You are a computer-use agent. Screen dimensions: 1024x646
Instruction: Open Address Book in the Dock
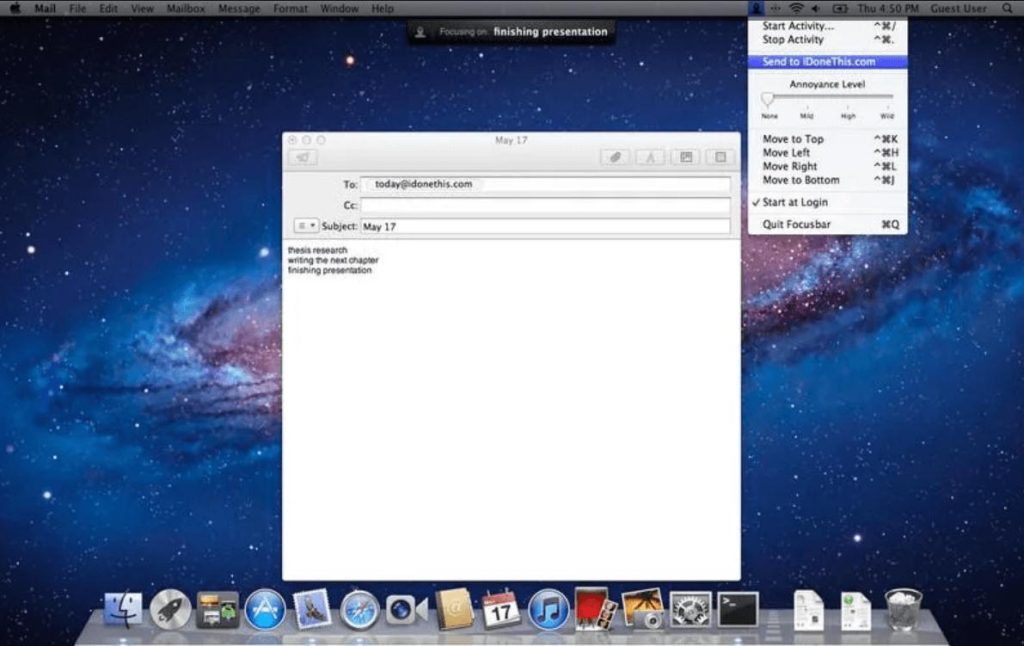click(455, 609)
